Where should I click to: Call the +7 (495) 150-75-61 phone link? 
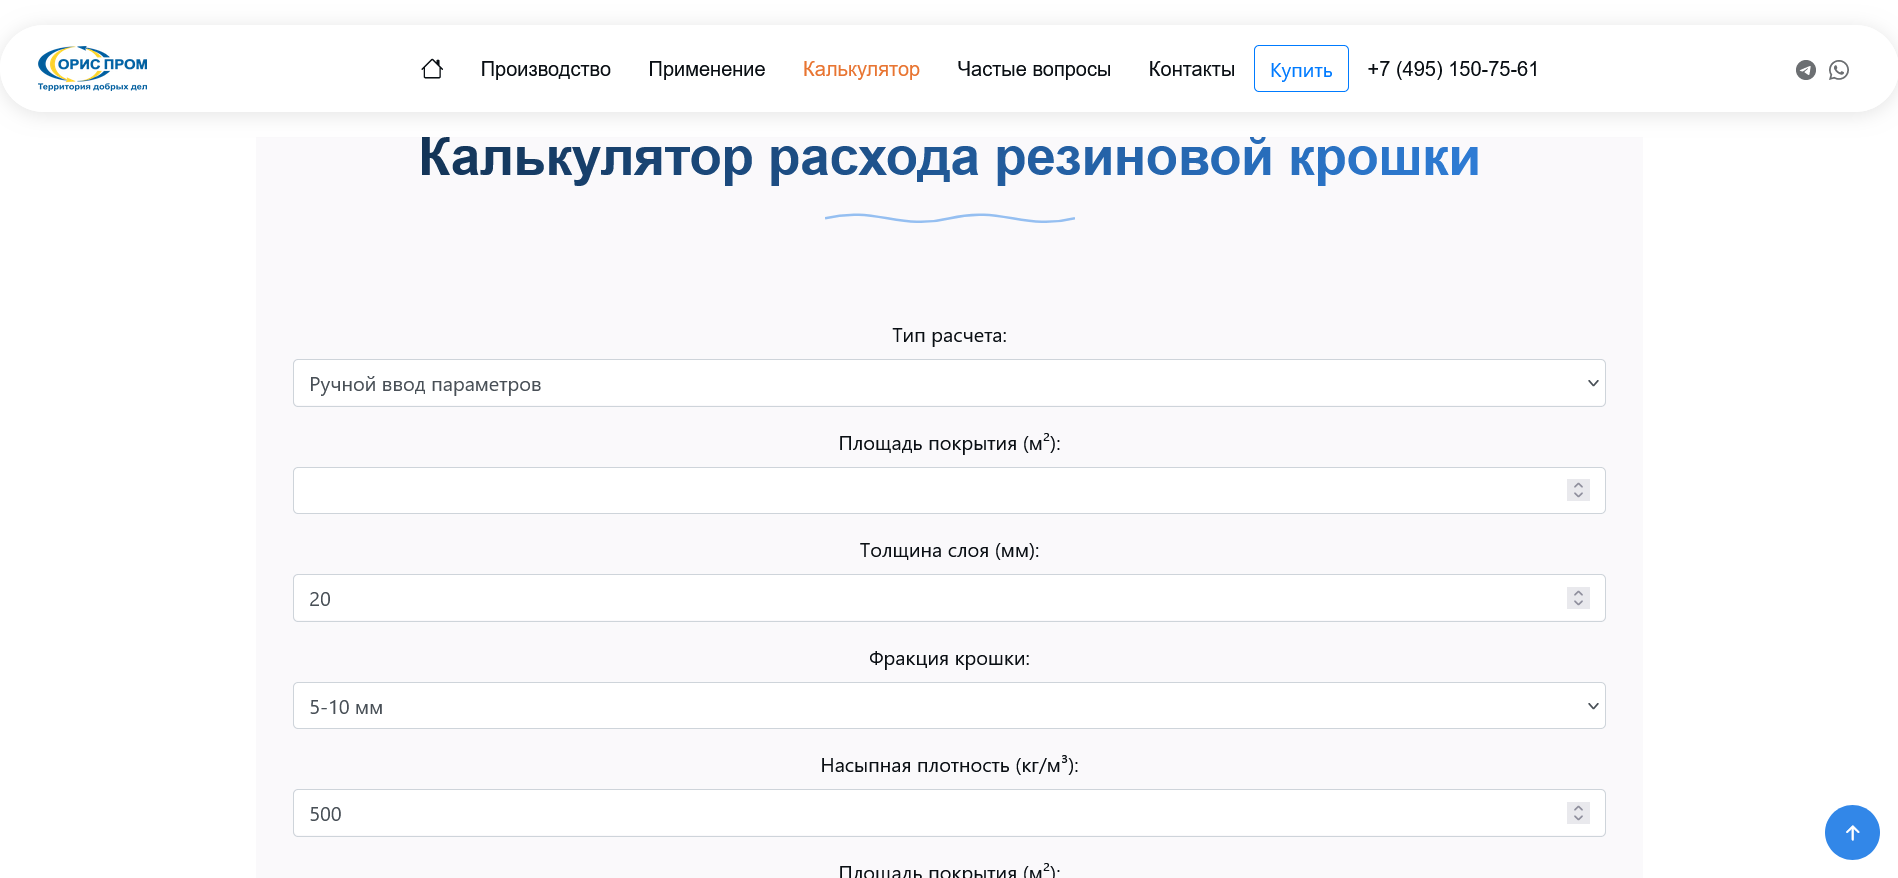[x=1452, y=69]
